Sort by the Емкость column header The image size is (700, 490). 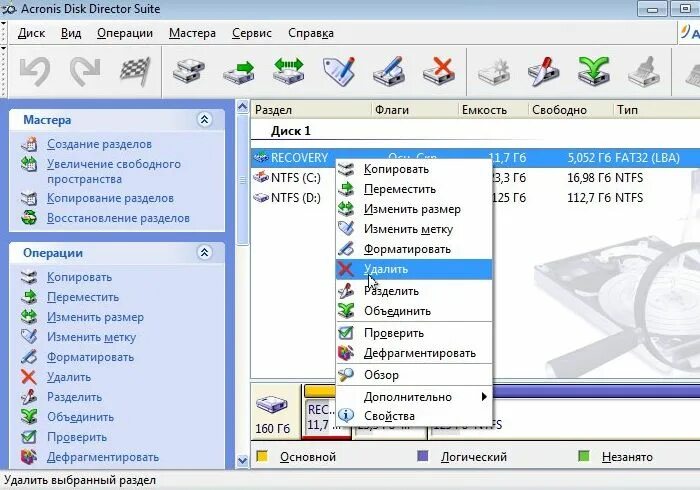pos(493,110)
